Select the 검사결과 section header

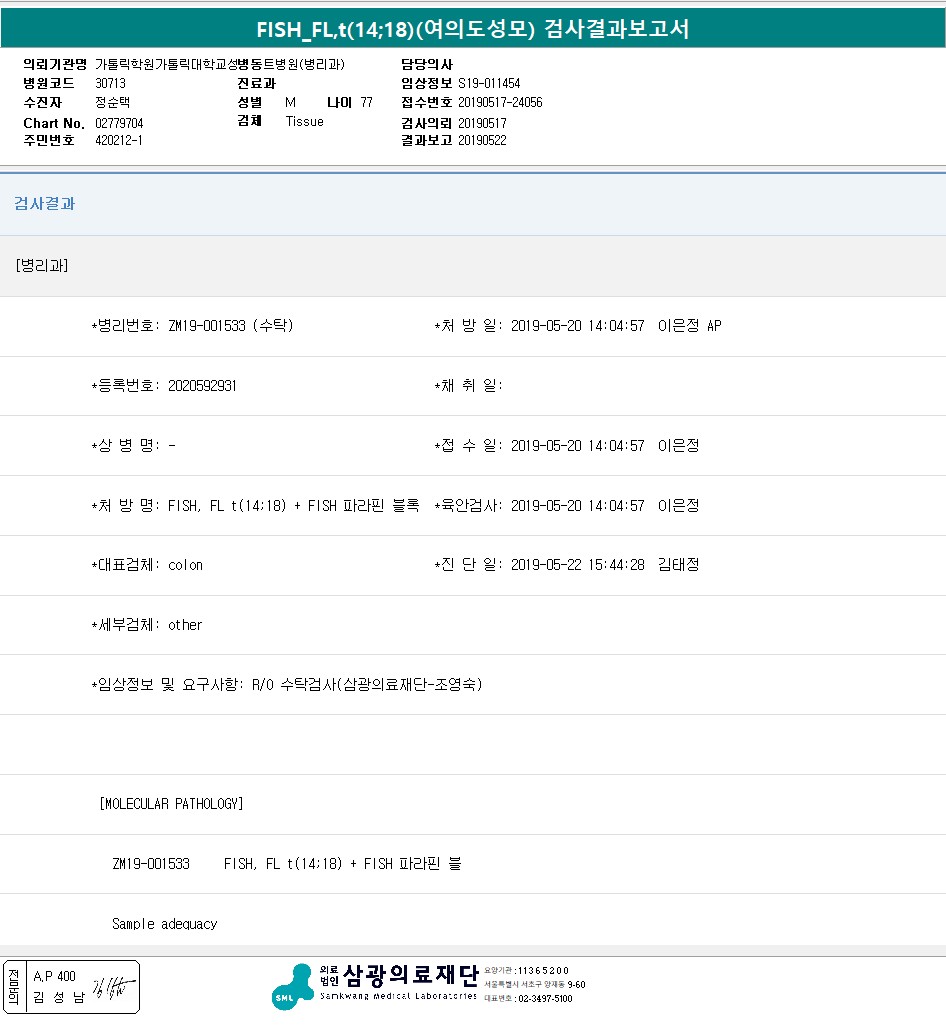click(44, 204)
